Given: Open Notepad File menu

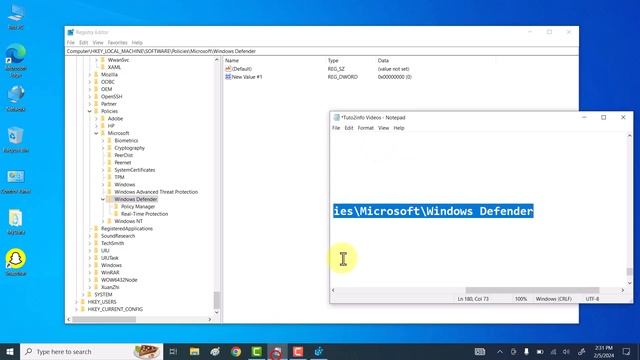Looking at the screenshot, I should pyautogui.click(x=336, y=128).
